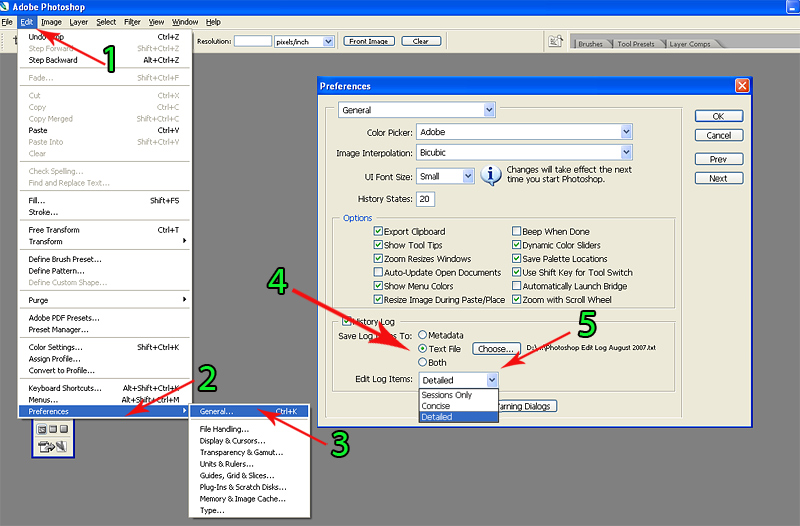
Task: Choose Step Backward in the Edit menu
Action: (105, 60)
